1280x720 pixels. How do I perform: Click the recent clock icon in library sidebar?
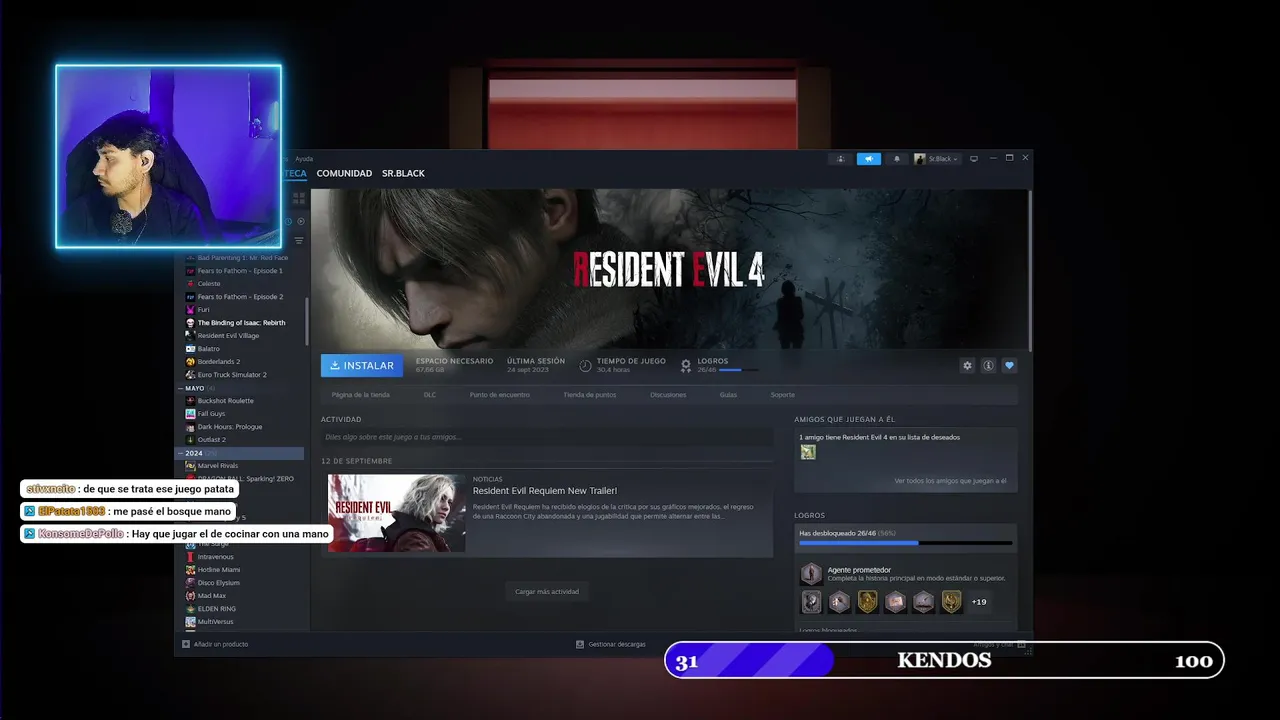click(x=289, y=221)
